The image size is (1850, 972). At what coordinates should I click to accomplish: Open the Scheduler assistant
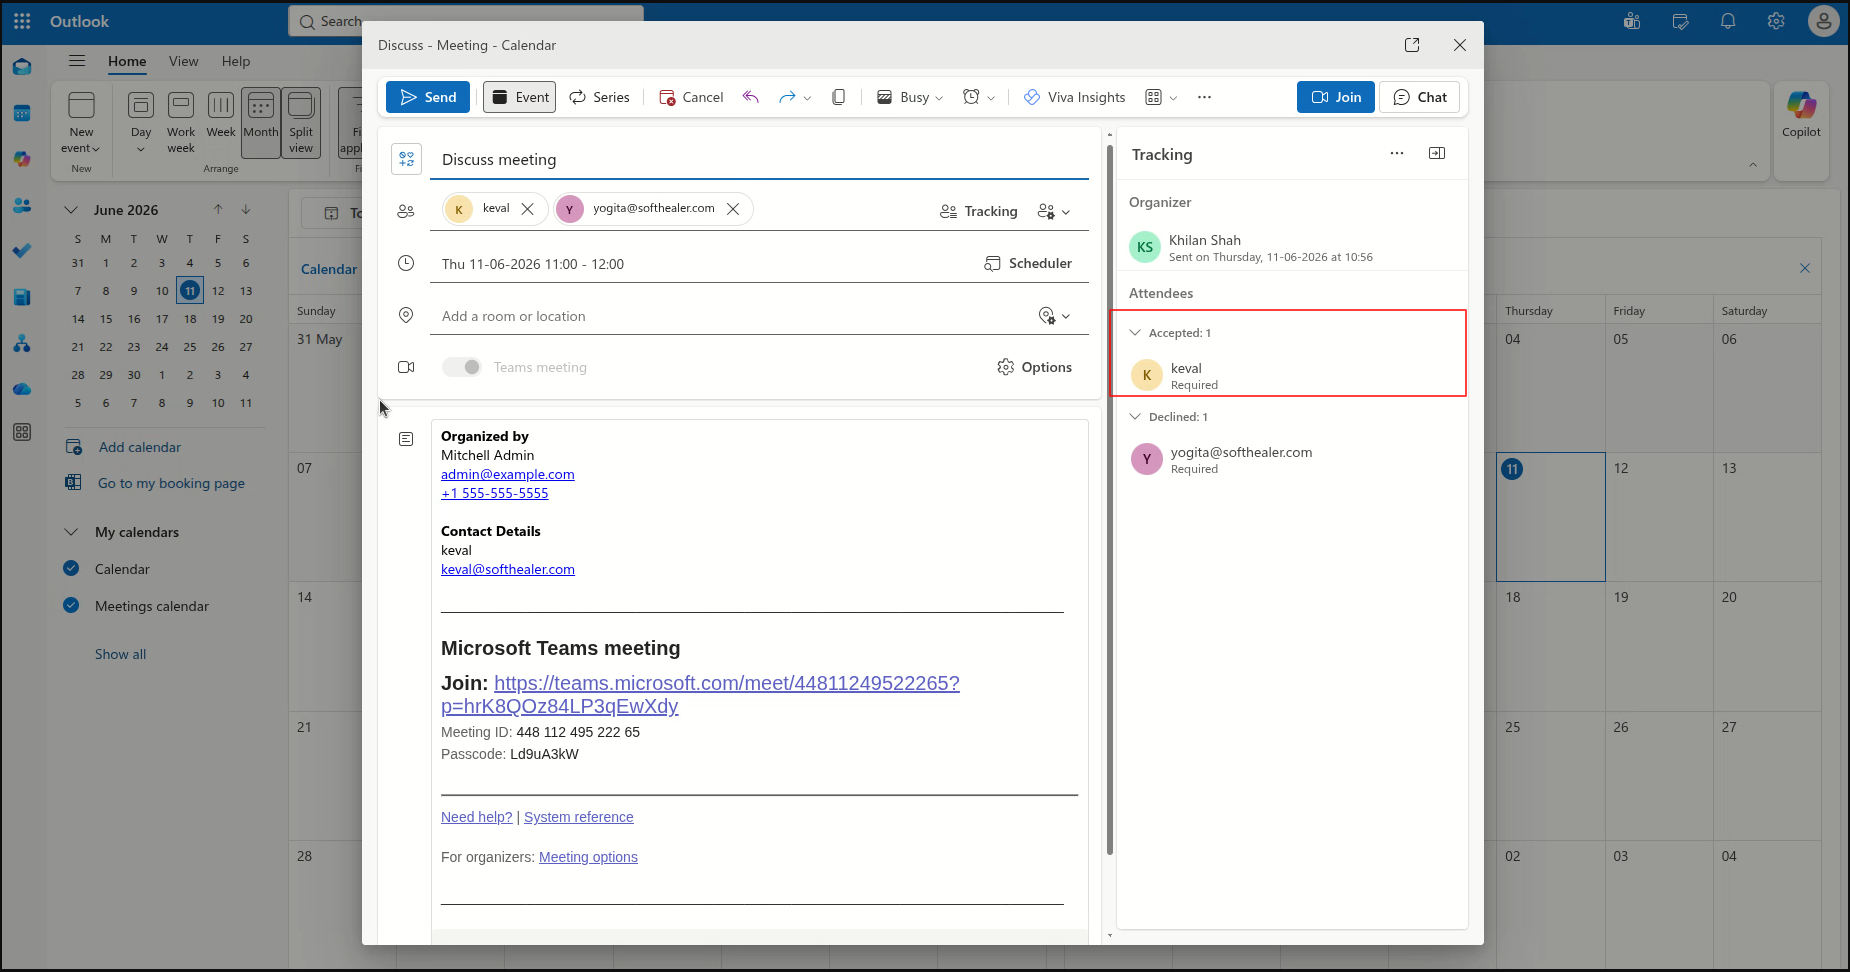1028,263
